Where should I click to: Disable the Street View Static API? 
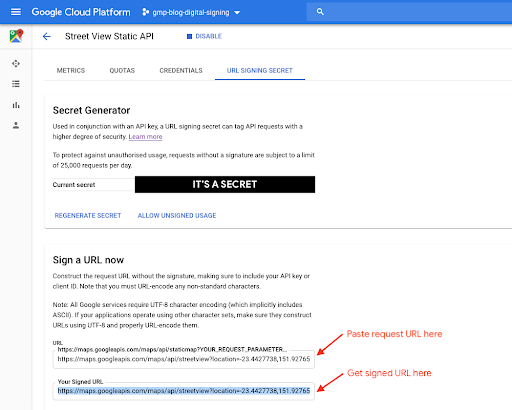pos(204,36)
